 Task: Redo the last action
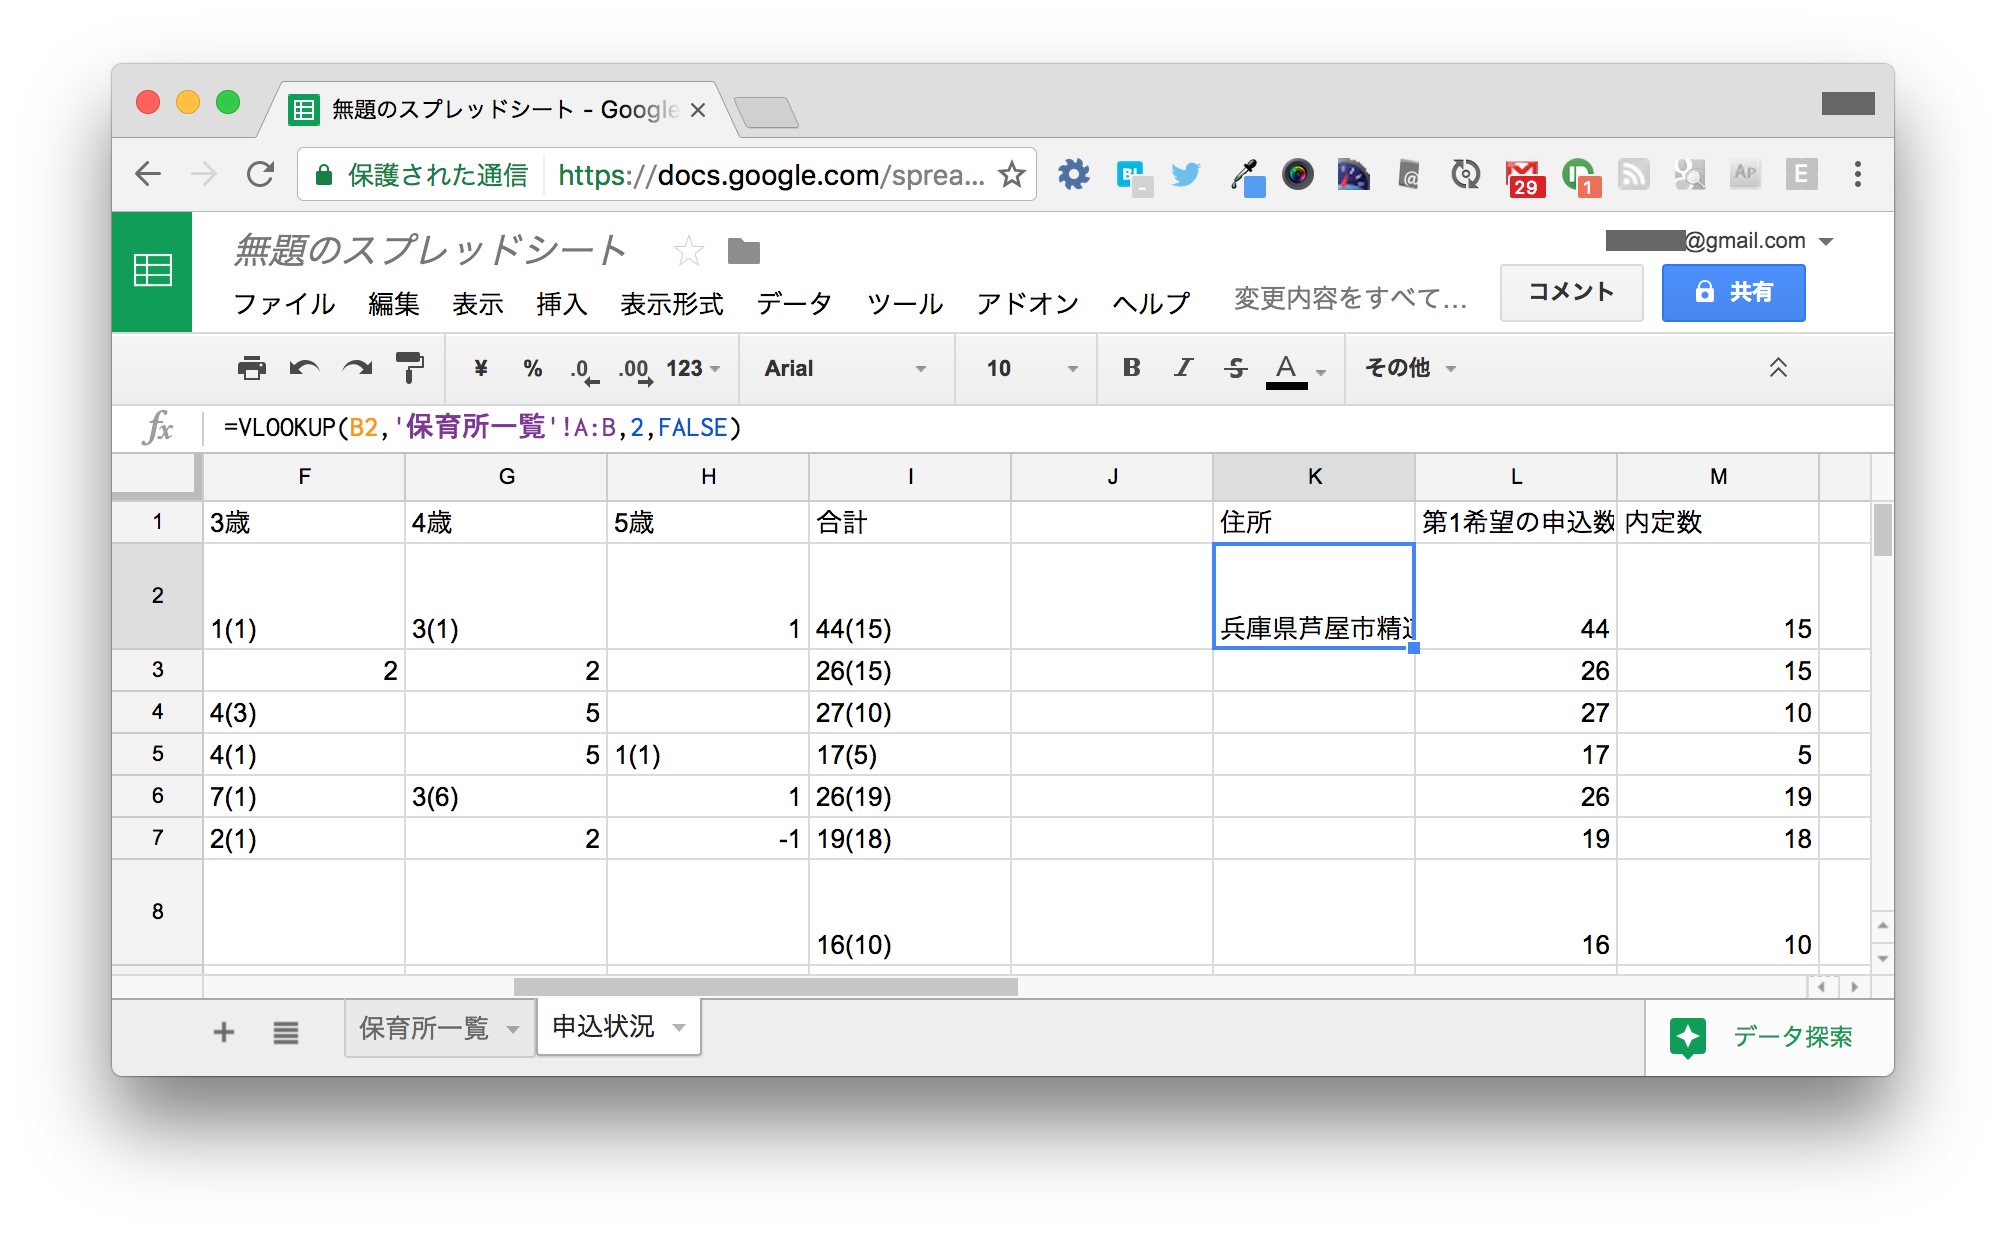pos(357,368)
